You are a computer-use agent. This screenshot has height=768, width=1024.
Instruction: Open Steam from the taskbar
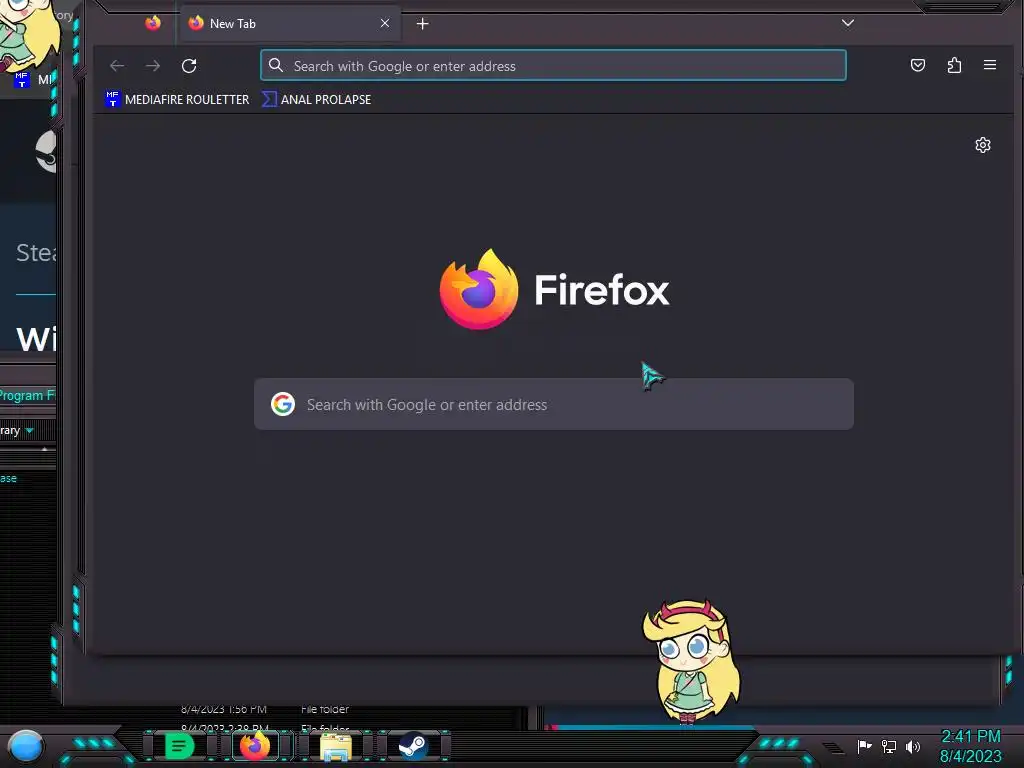click(x=413, y=746)
